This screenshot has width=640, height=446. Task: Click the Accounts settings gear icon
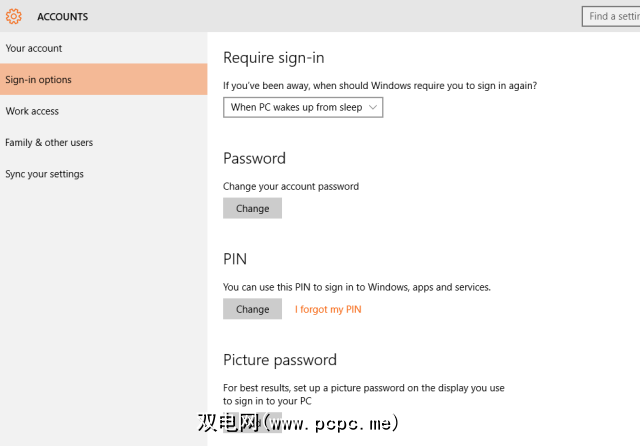(14, 16)
